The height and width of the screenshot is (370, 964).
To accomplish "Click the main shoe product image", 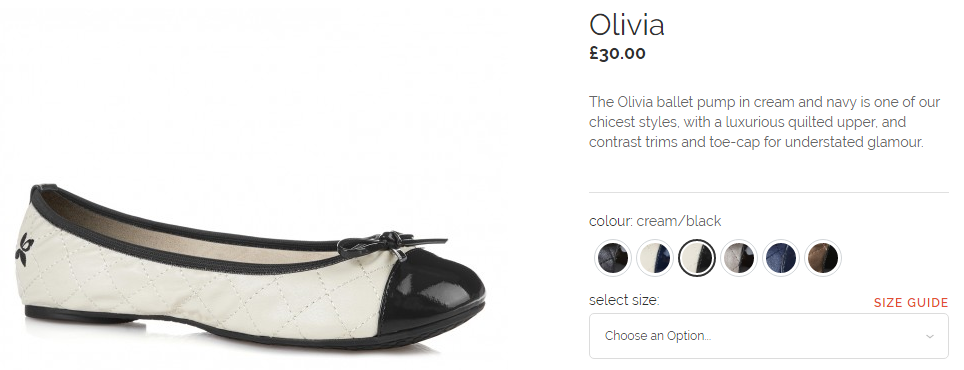I will [253, 269].
